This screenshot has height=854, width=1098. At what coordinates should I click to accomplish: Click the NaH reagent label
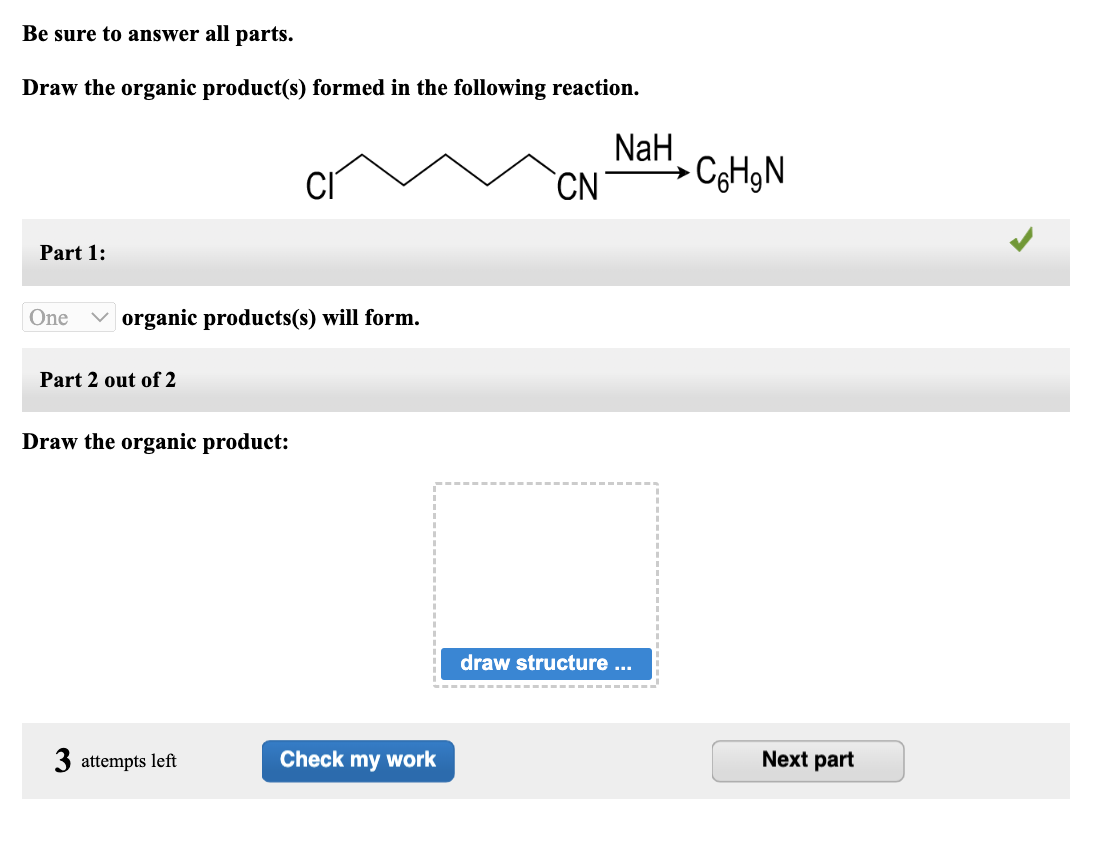click(x=644, y=148)
